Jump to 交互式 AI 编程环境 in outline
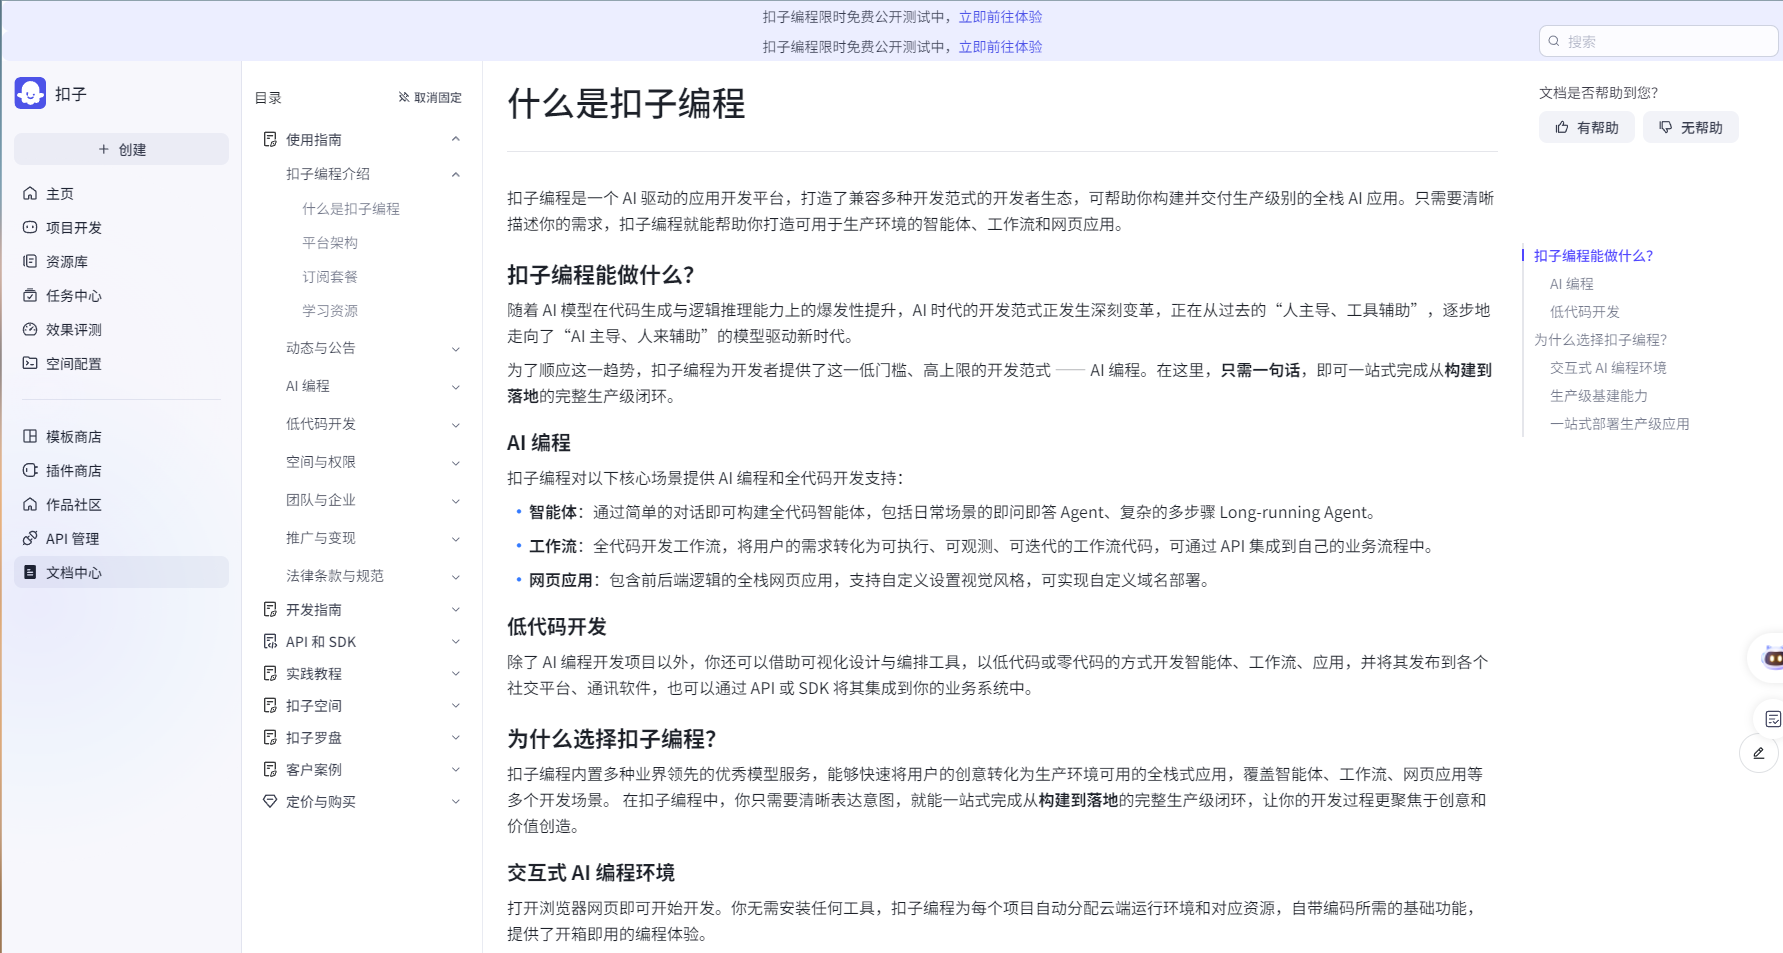The width and height of the screenshot is (1783, 953). pos(1608,367)
